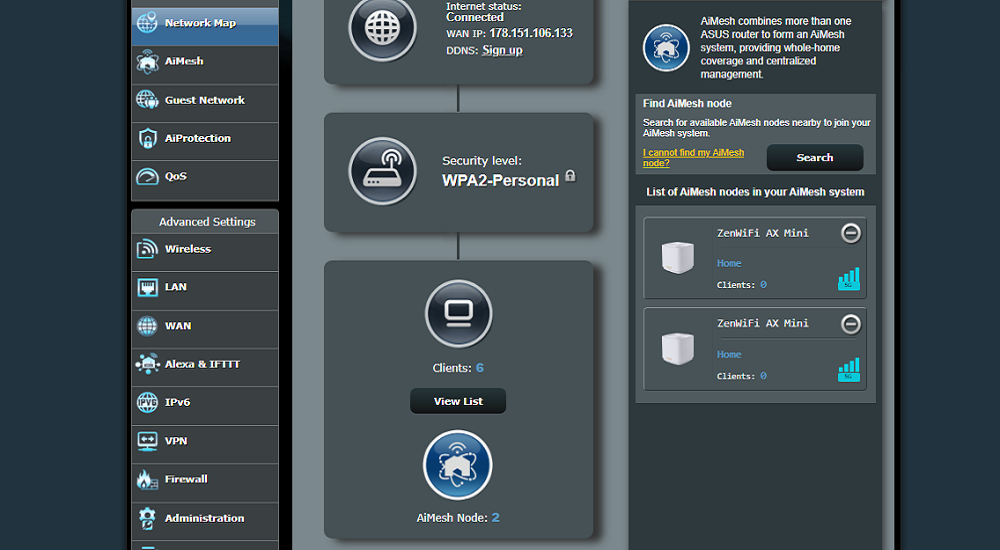The image size is (1000, 550).
Task: Click the Clients computer circle icon
Action: 459,313
